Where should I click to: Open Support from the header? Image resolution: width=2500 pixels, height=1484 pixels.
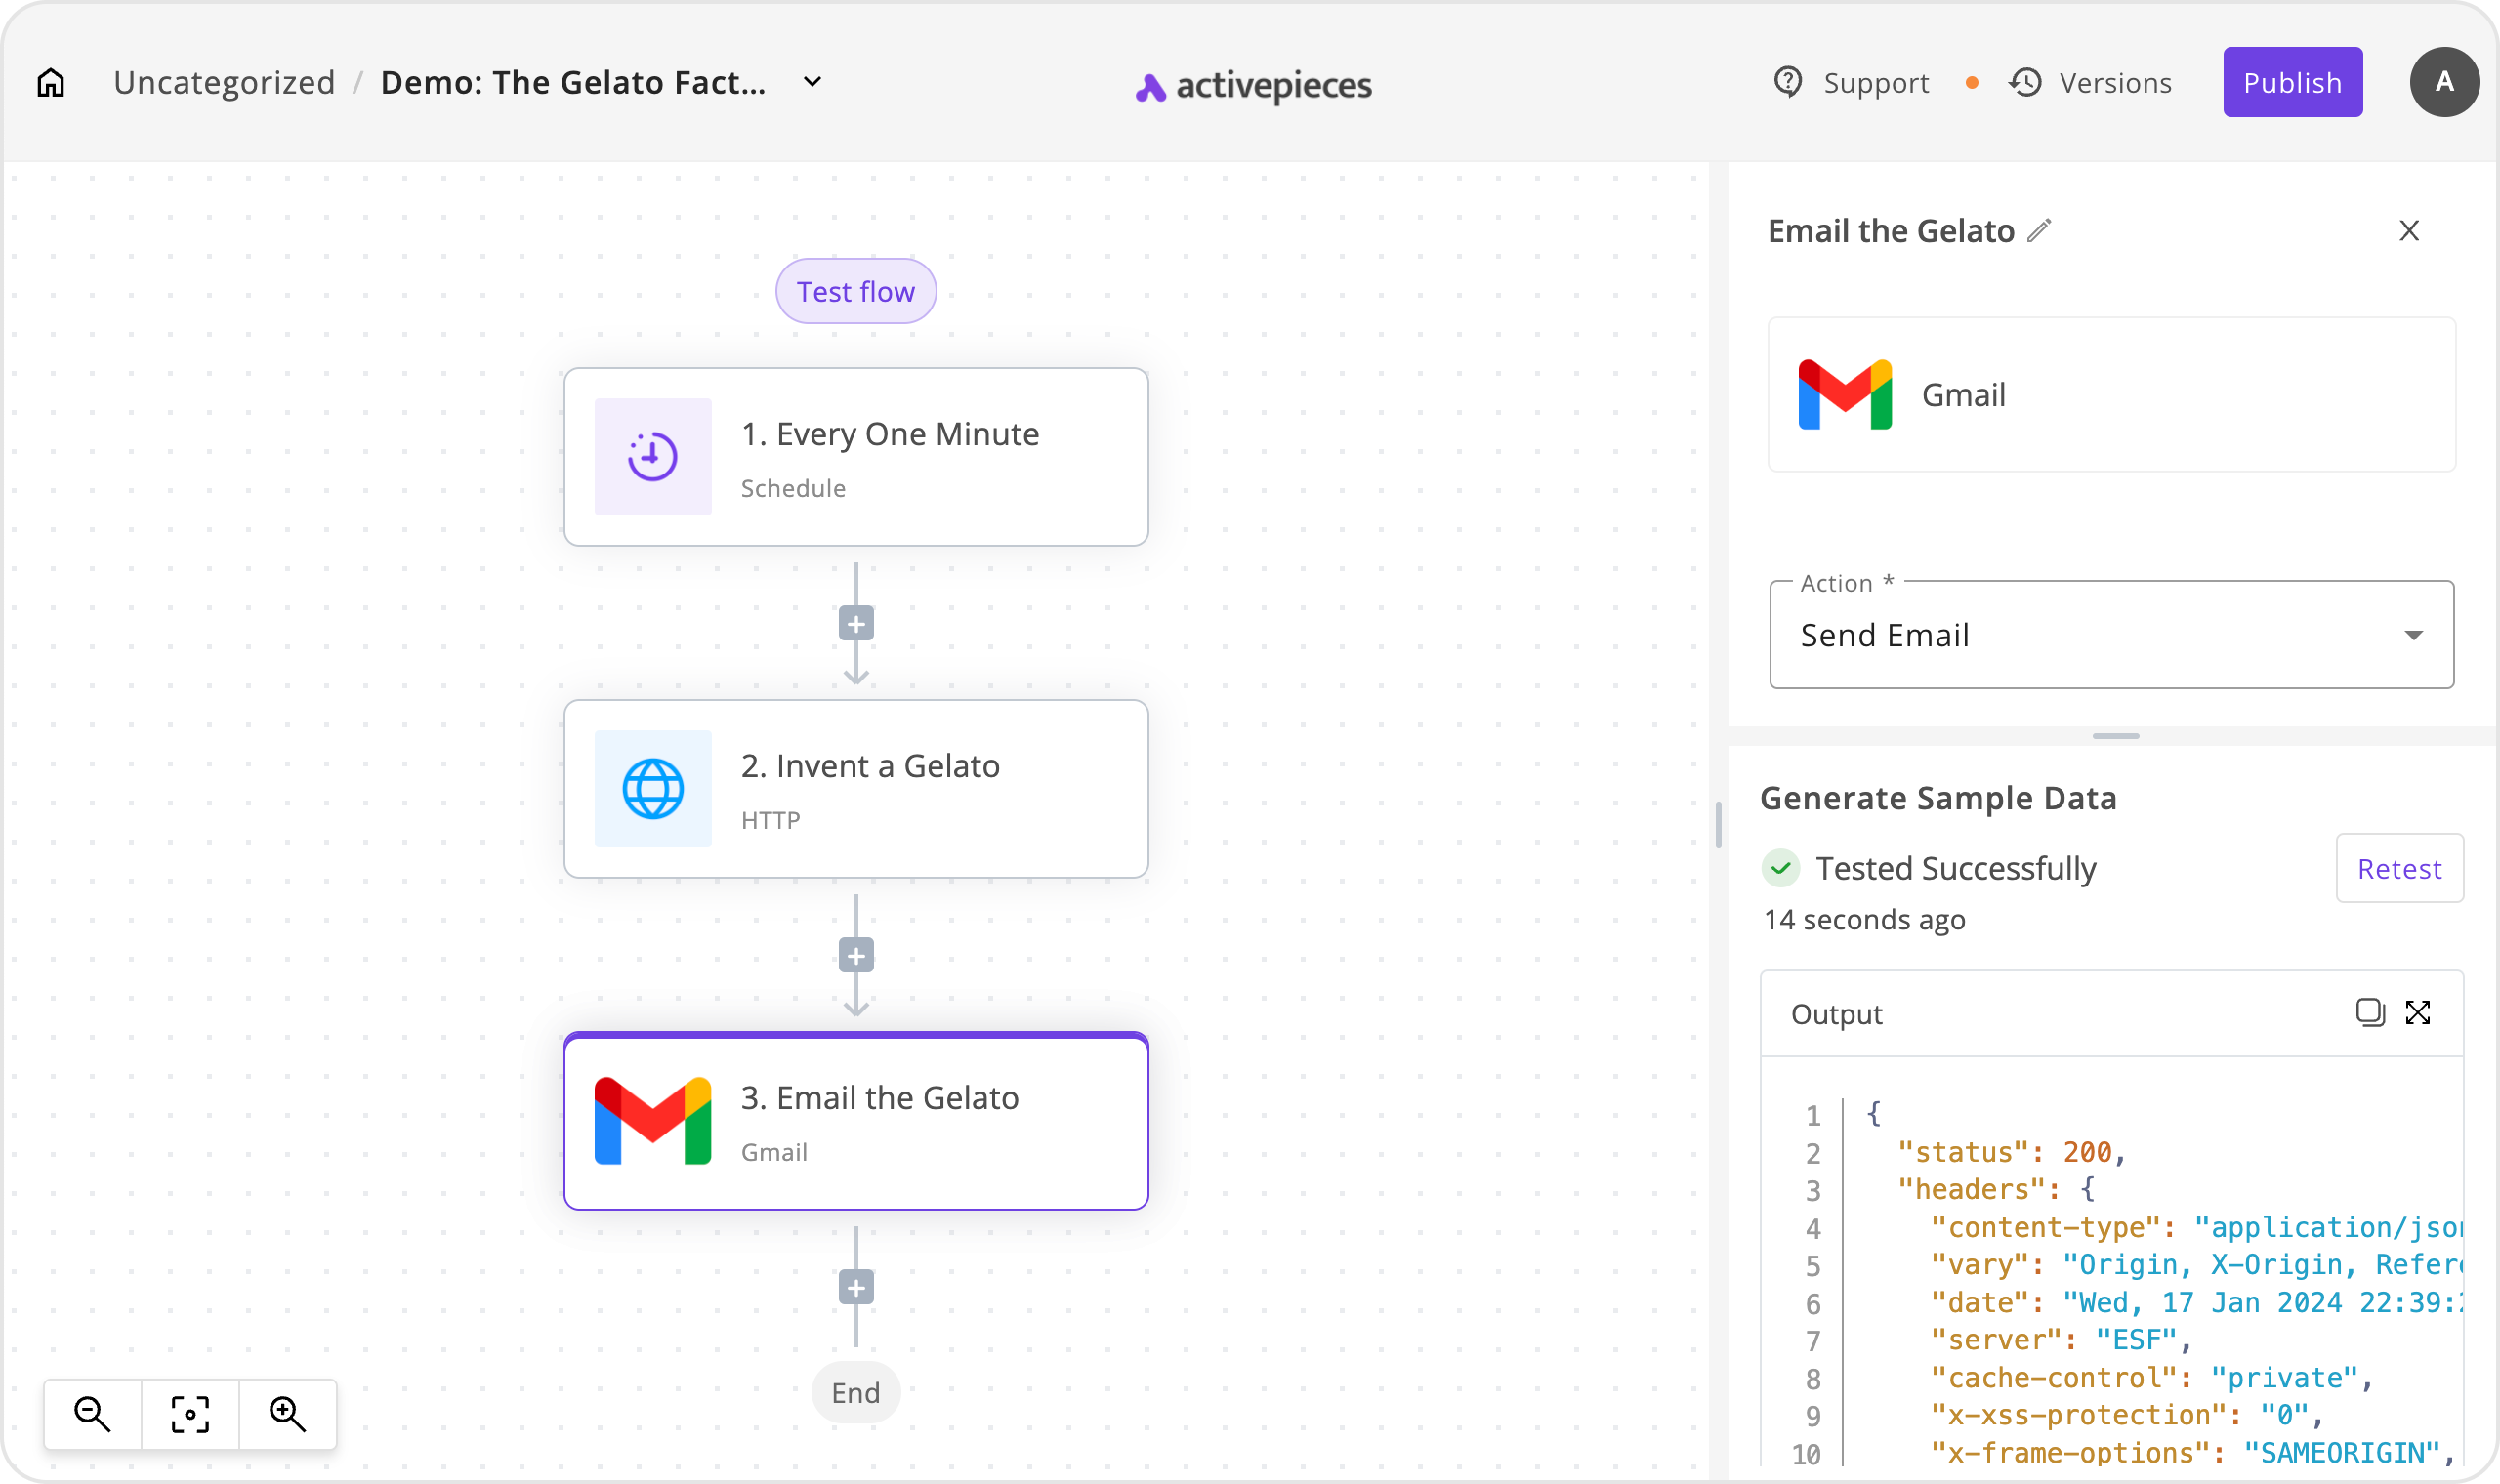coord(1851,82)
